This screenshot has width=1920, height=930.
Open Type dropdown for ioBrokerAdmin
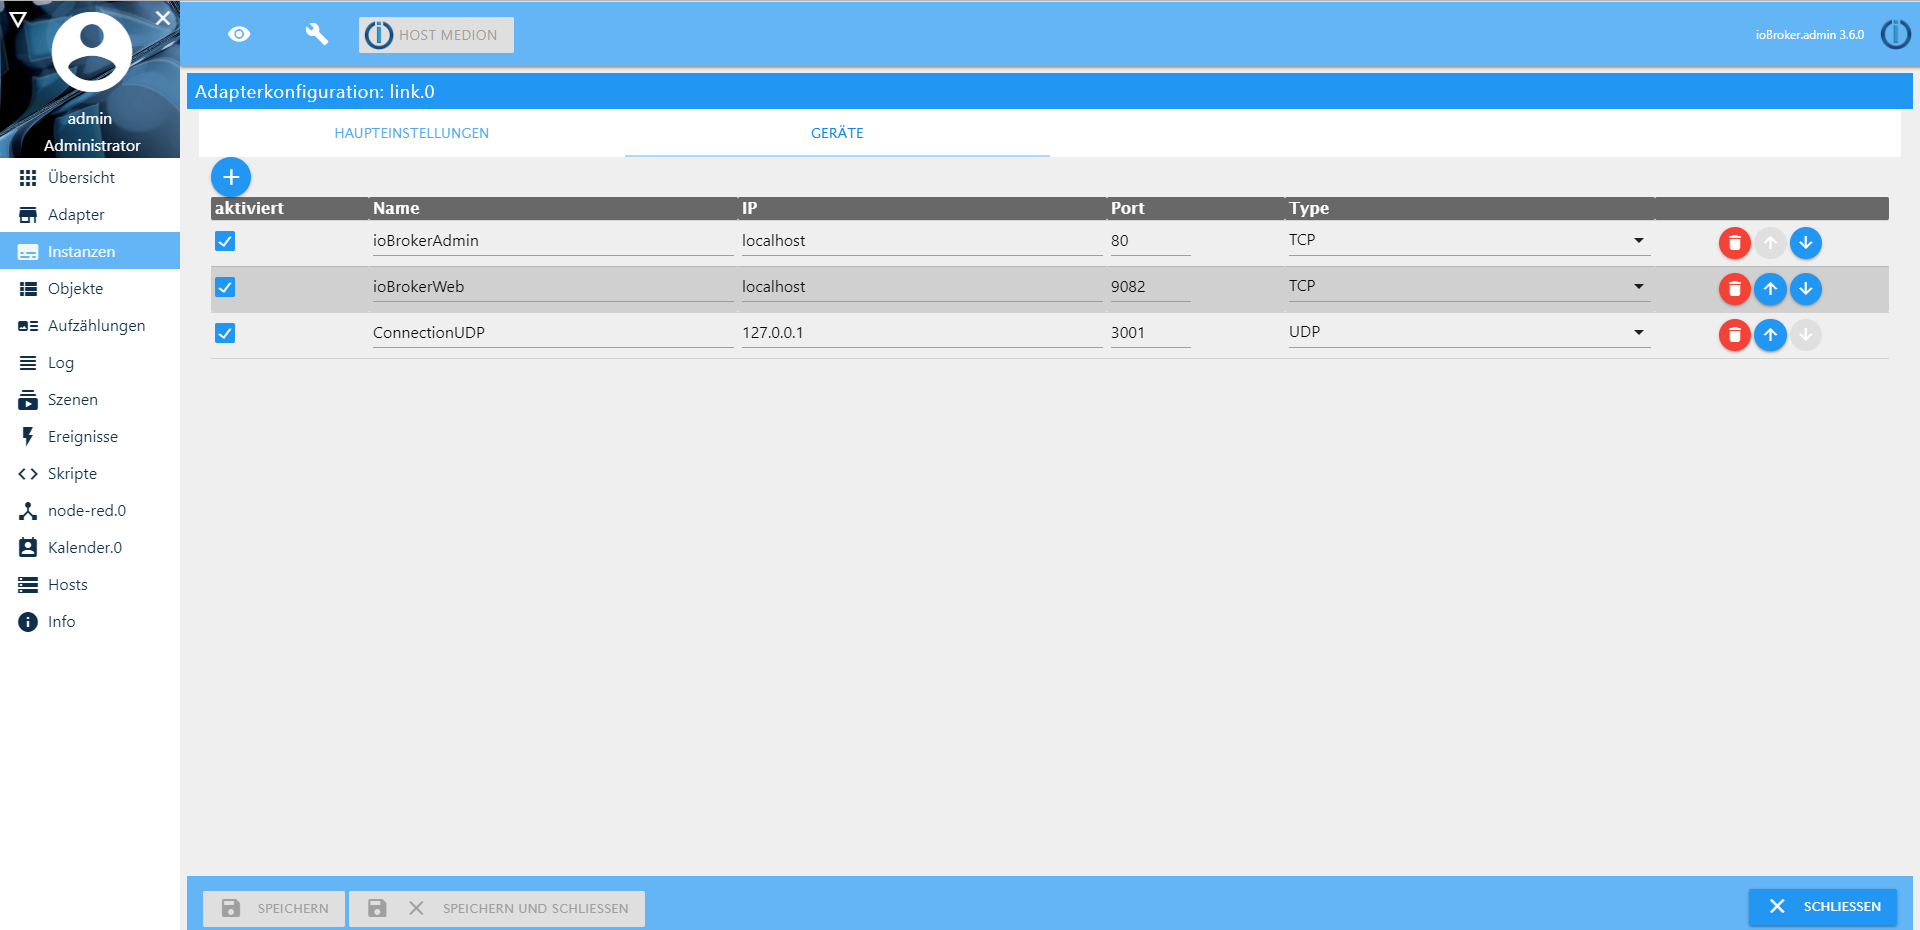coord(1469,241)
